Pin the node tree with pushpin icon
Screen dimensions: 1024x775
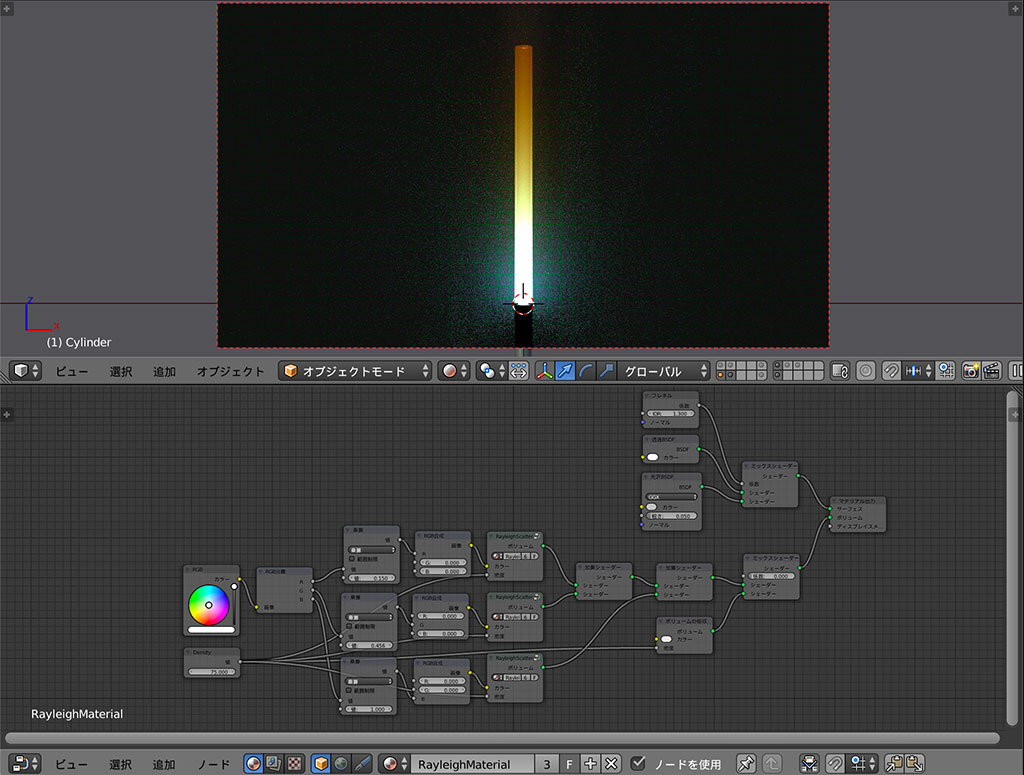[745, 763]
